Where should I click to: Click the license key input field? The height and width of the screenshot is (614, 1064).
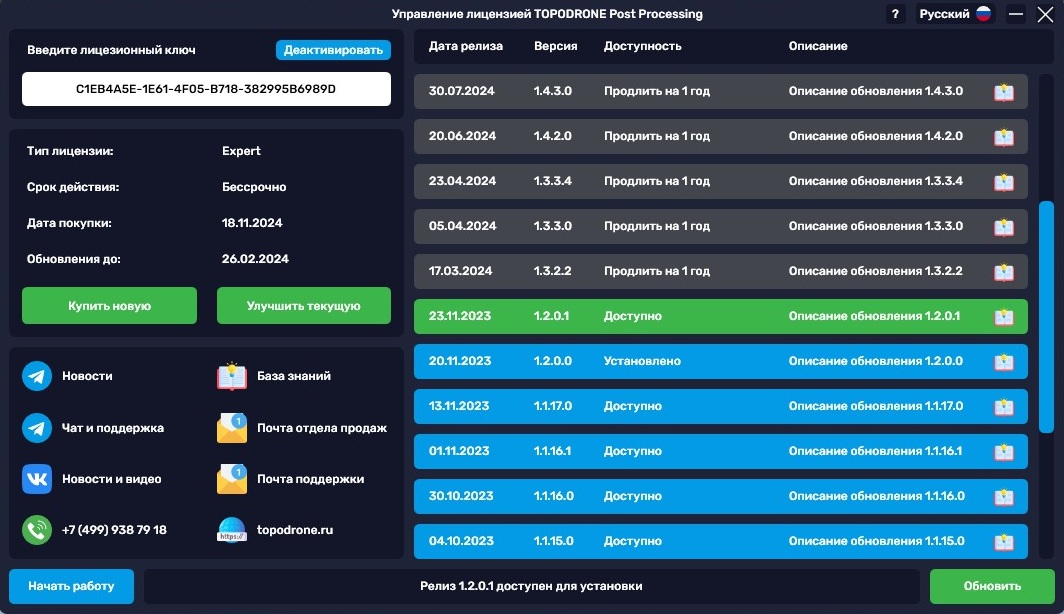[206, 89]
